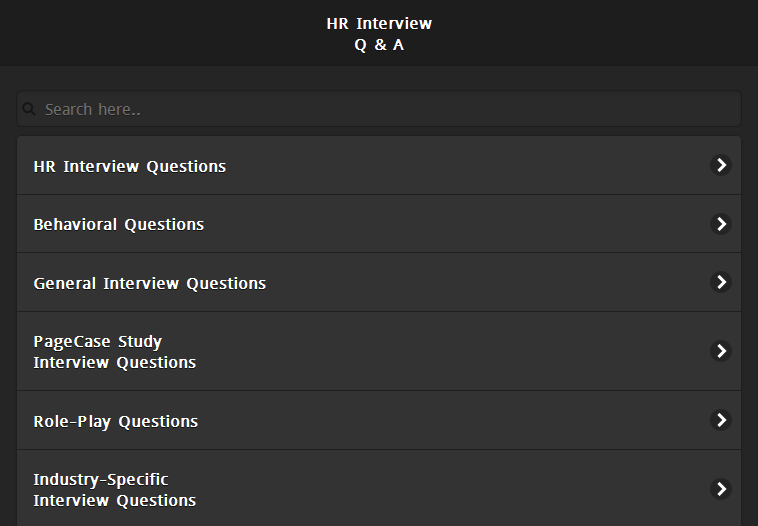Go to General Interview Questions text
The width and height of the screenshot is (758, 526).
[x=150, y=283]
